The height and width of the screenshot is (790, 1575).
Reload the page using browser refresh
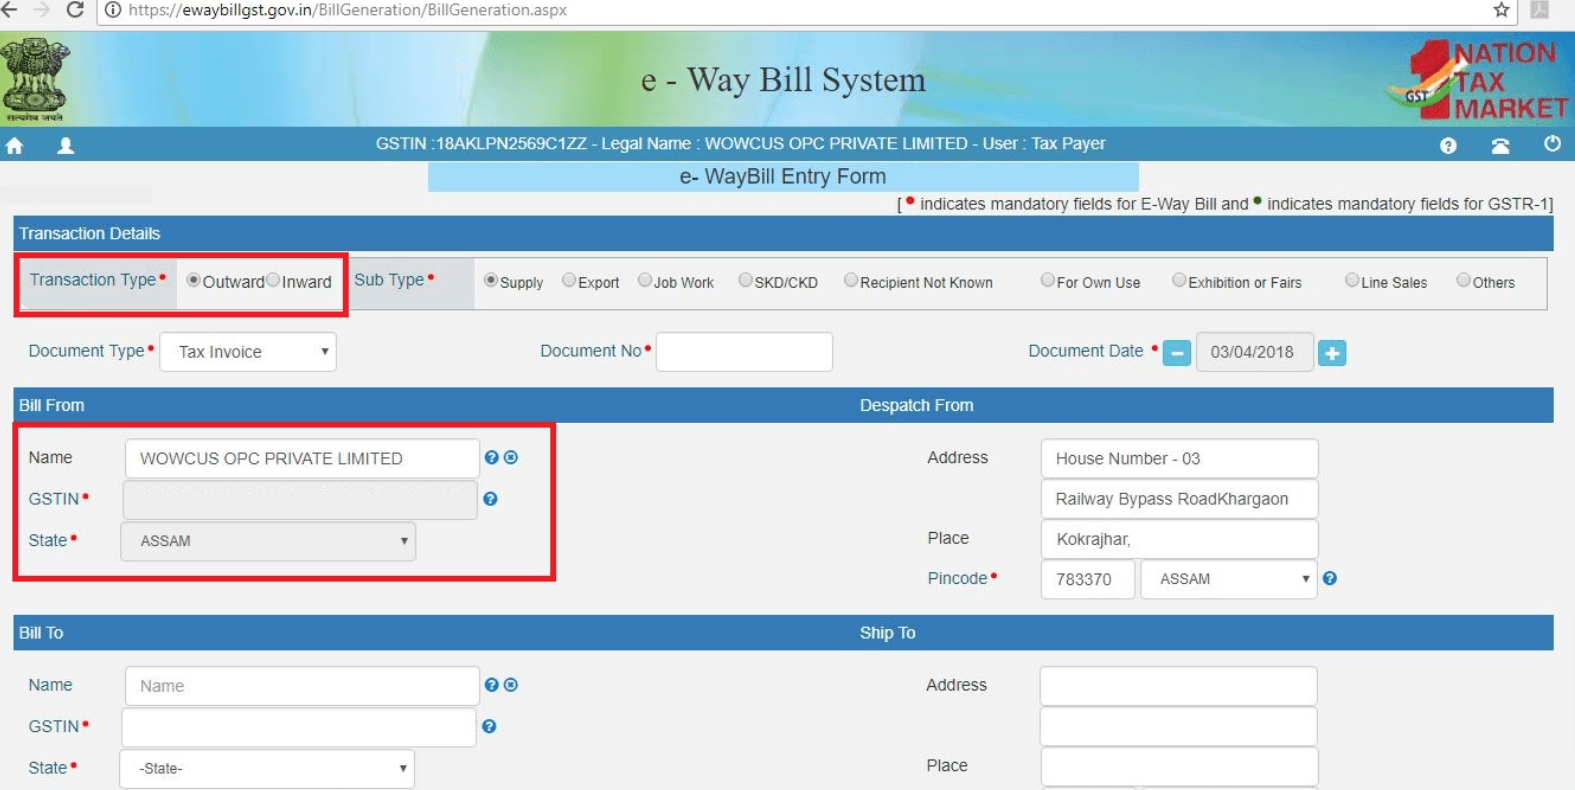pos(75,10)
